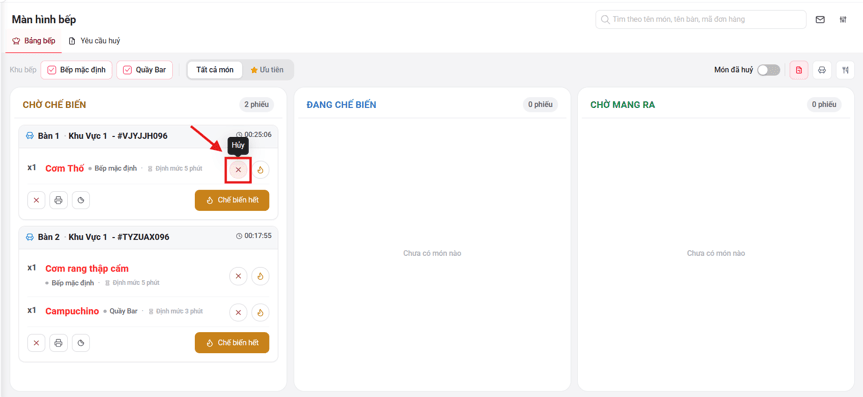The height and width of the screenshot is (397, 863).
Task: Click Chế biến hết for Bàn 1
Action: tap(232, 200)
